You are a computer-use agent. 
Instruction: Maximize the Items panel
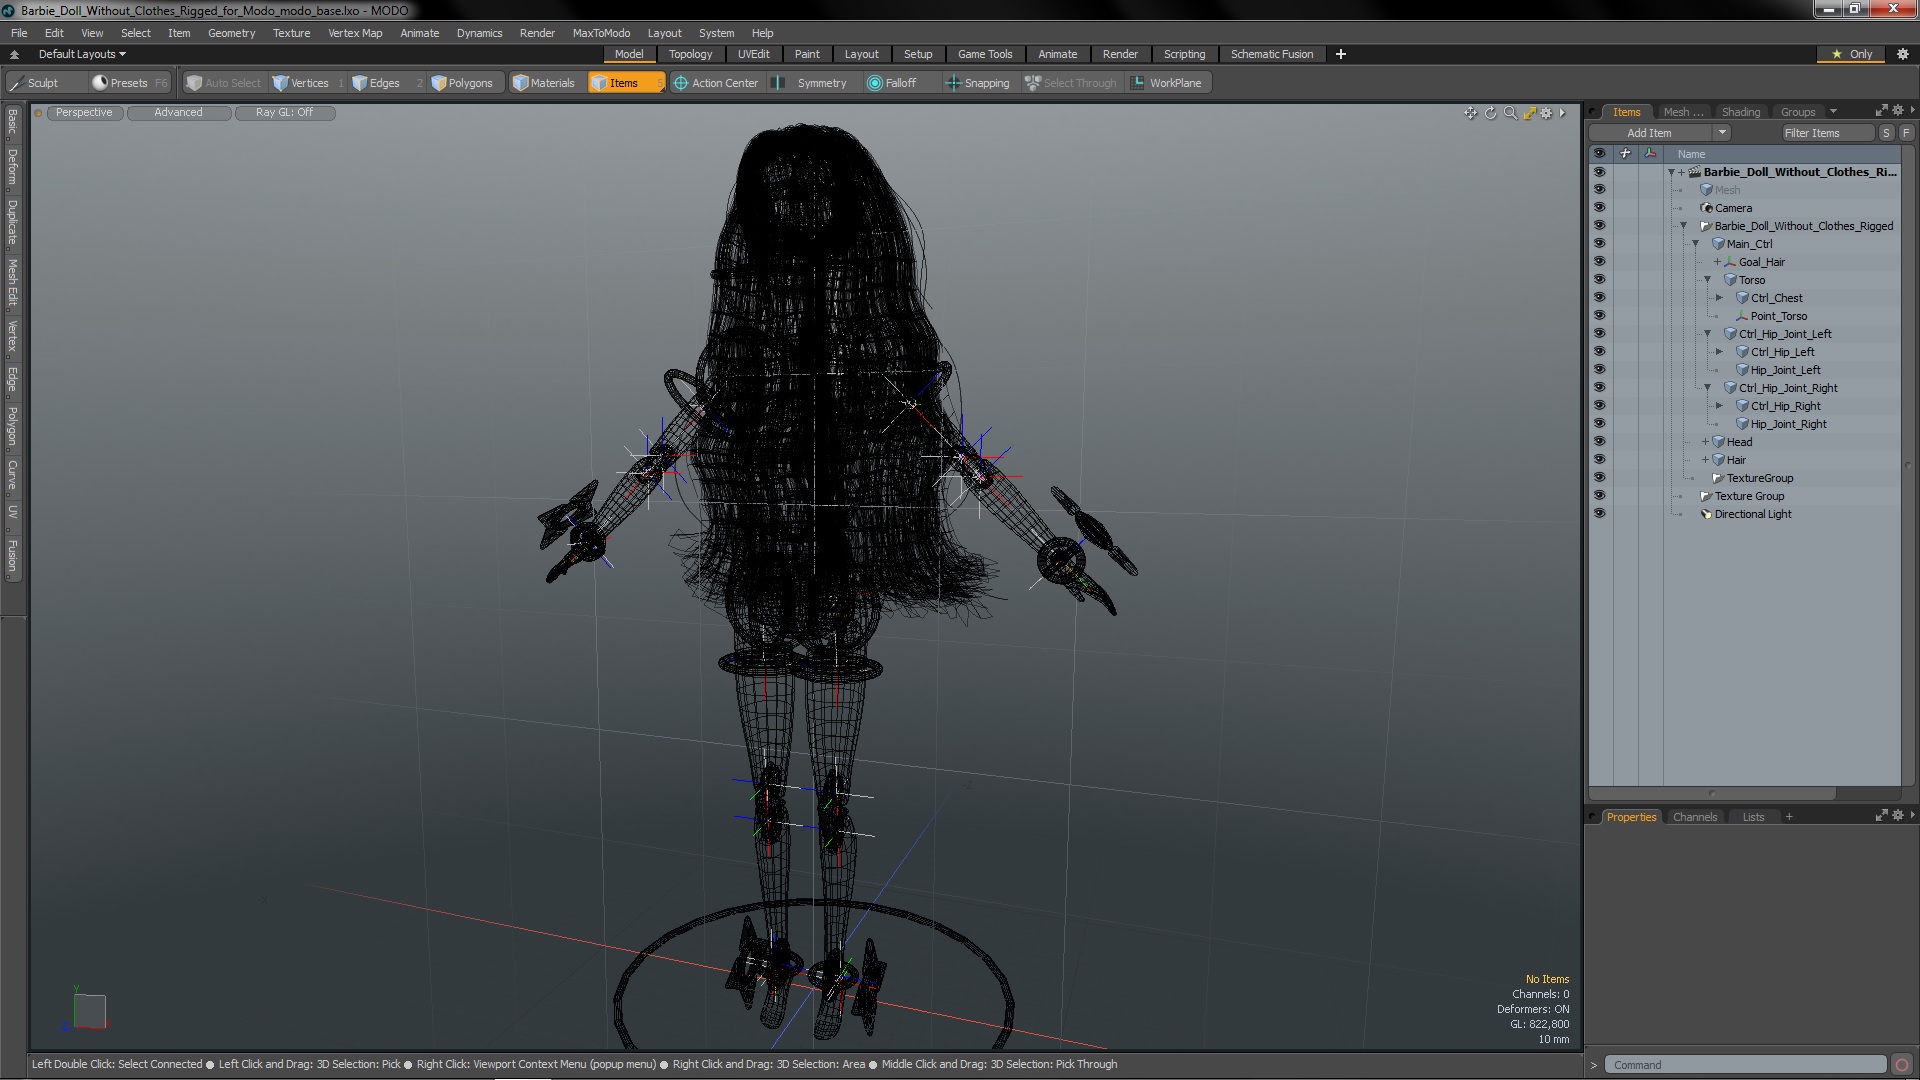tap(1881, 111)
